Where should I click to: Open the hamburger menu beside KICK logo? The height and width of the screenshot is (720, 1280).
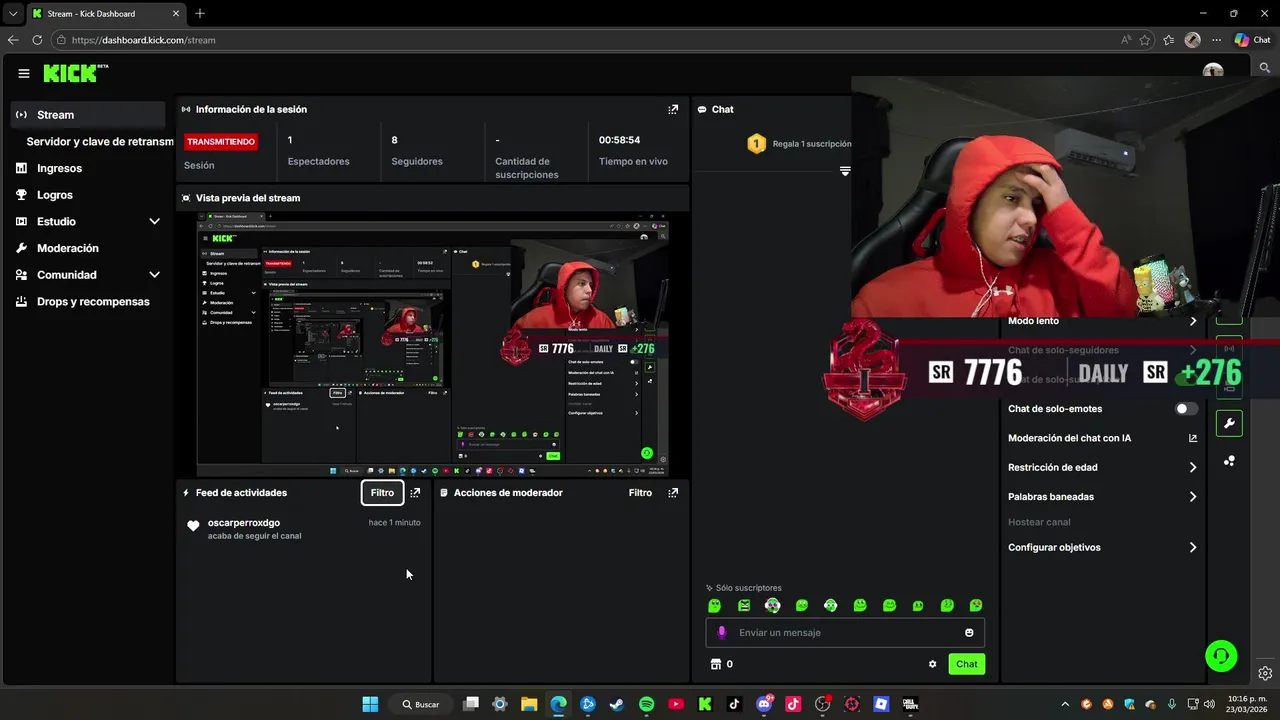point(24,73)
